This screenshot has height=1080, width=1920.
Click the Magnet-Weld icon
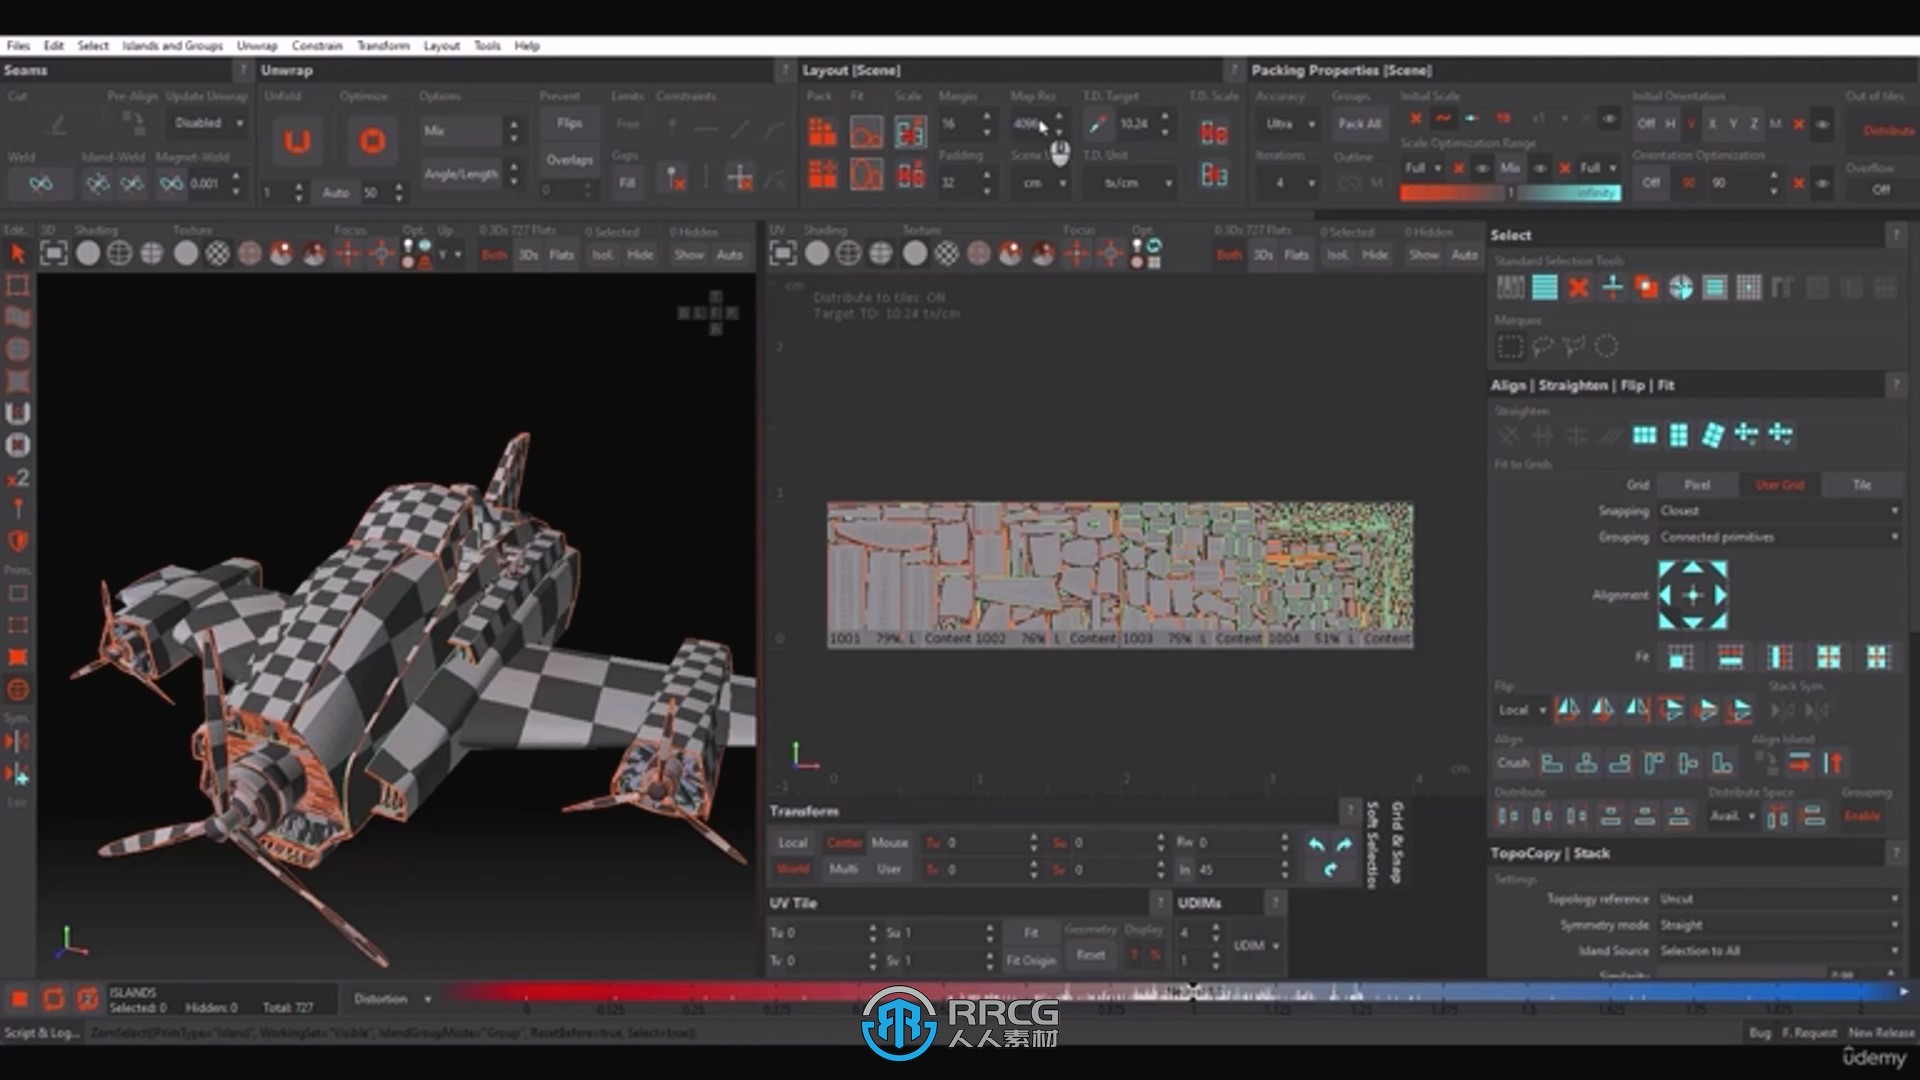click(x=172, y=183)
